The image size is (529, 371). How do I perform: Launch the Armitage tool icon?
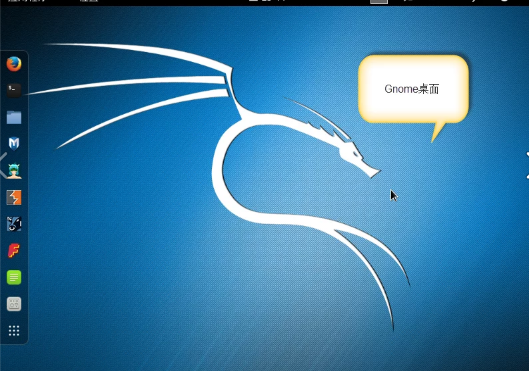[x=14, y=171]
